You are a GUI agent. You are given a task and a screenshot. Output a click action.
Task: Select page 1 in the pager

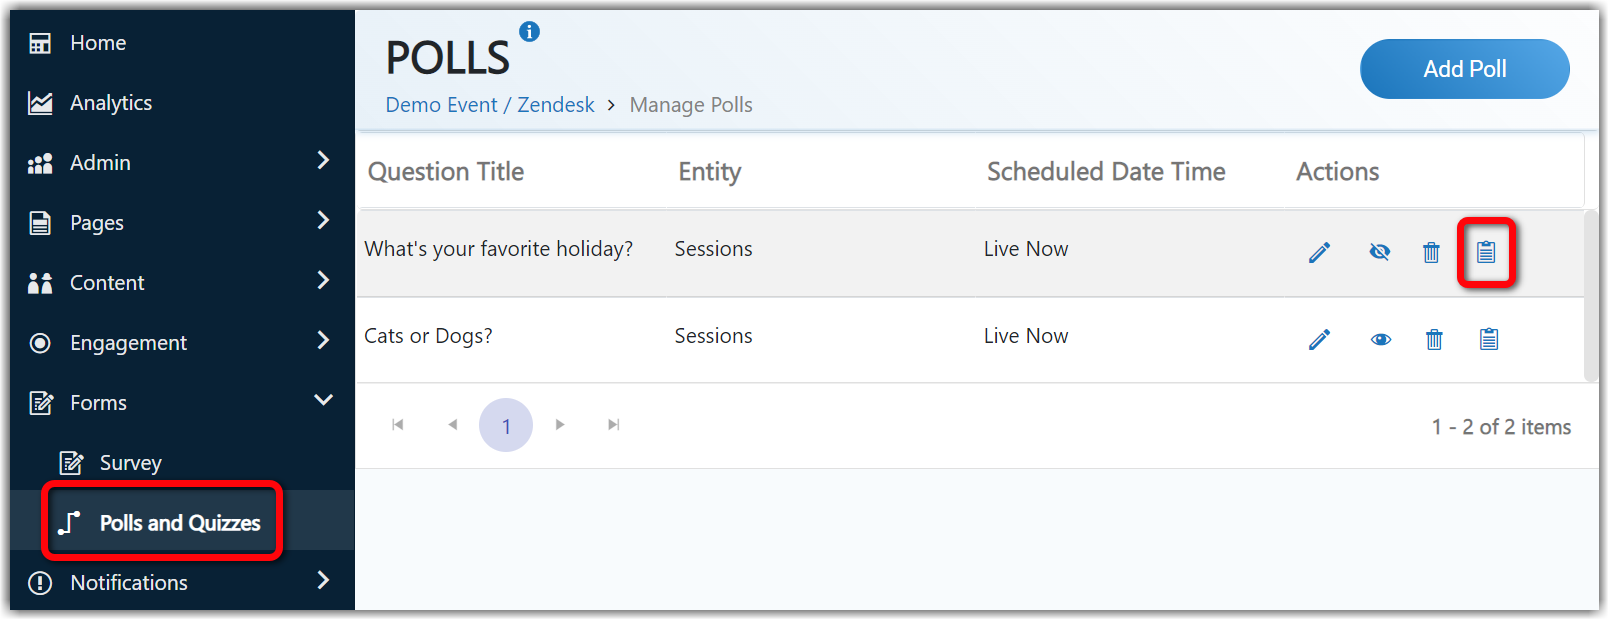[x=506, y=425]
